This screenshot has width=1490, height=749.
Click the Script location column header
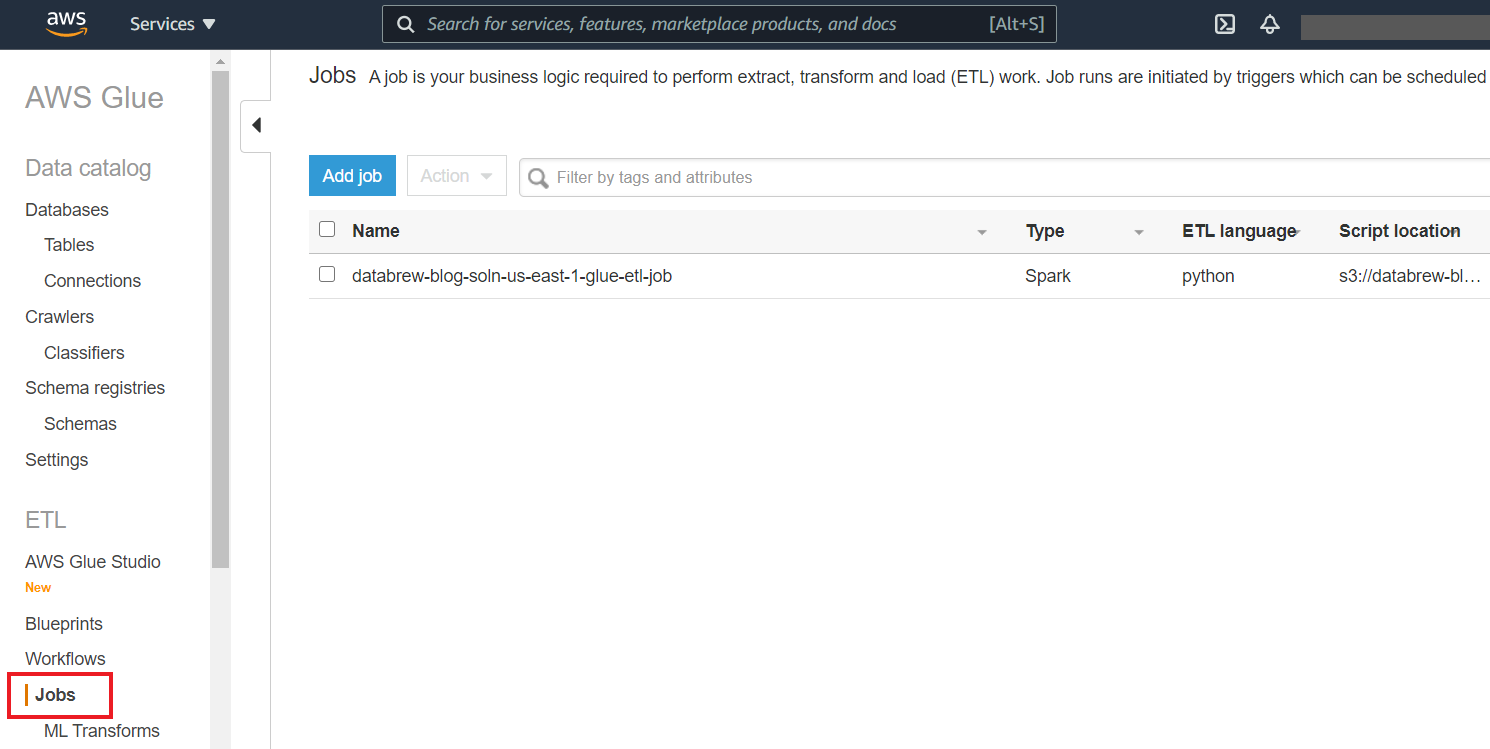(1399, 231)
